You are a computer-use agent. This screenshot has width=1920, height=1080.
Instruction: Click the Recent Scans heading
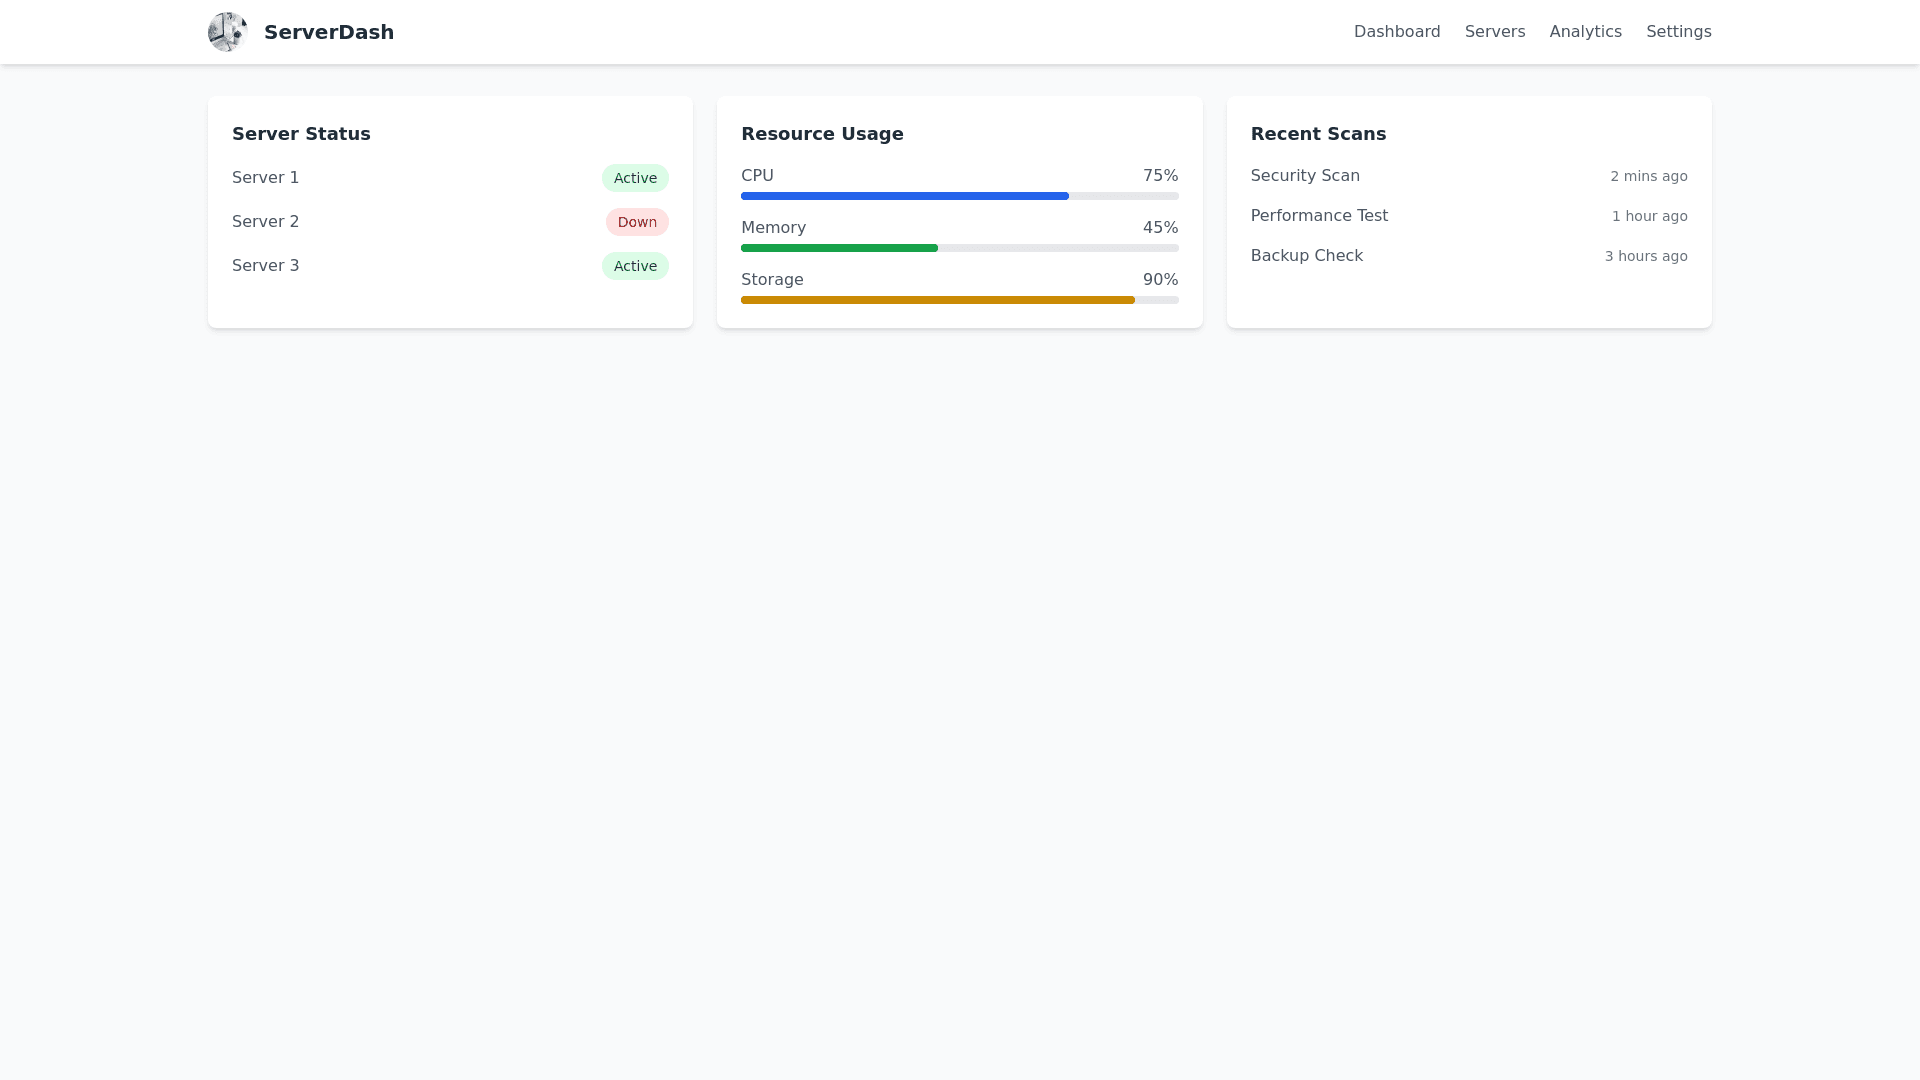1317,134
